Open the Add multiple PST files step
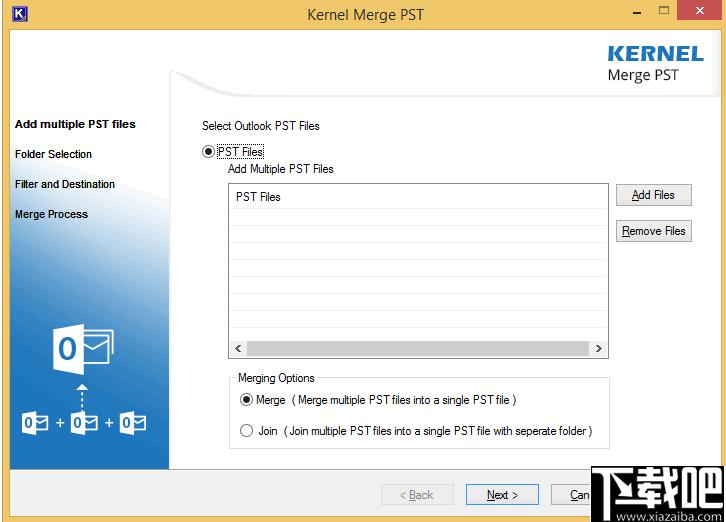 pos(75,124)
